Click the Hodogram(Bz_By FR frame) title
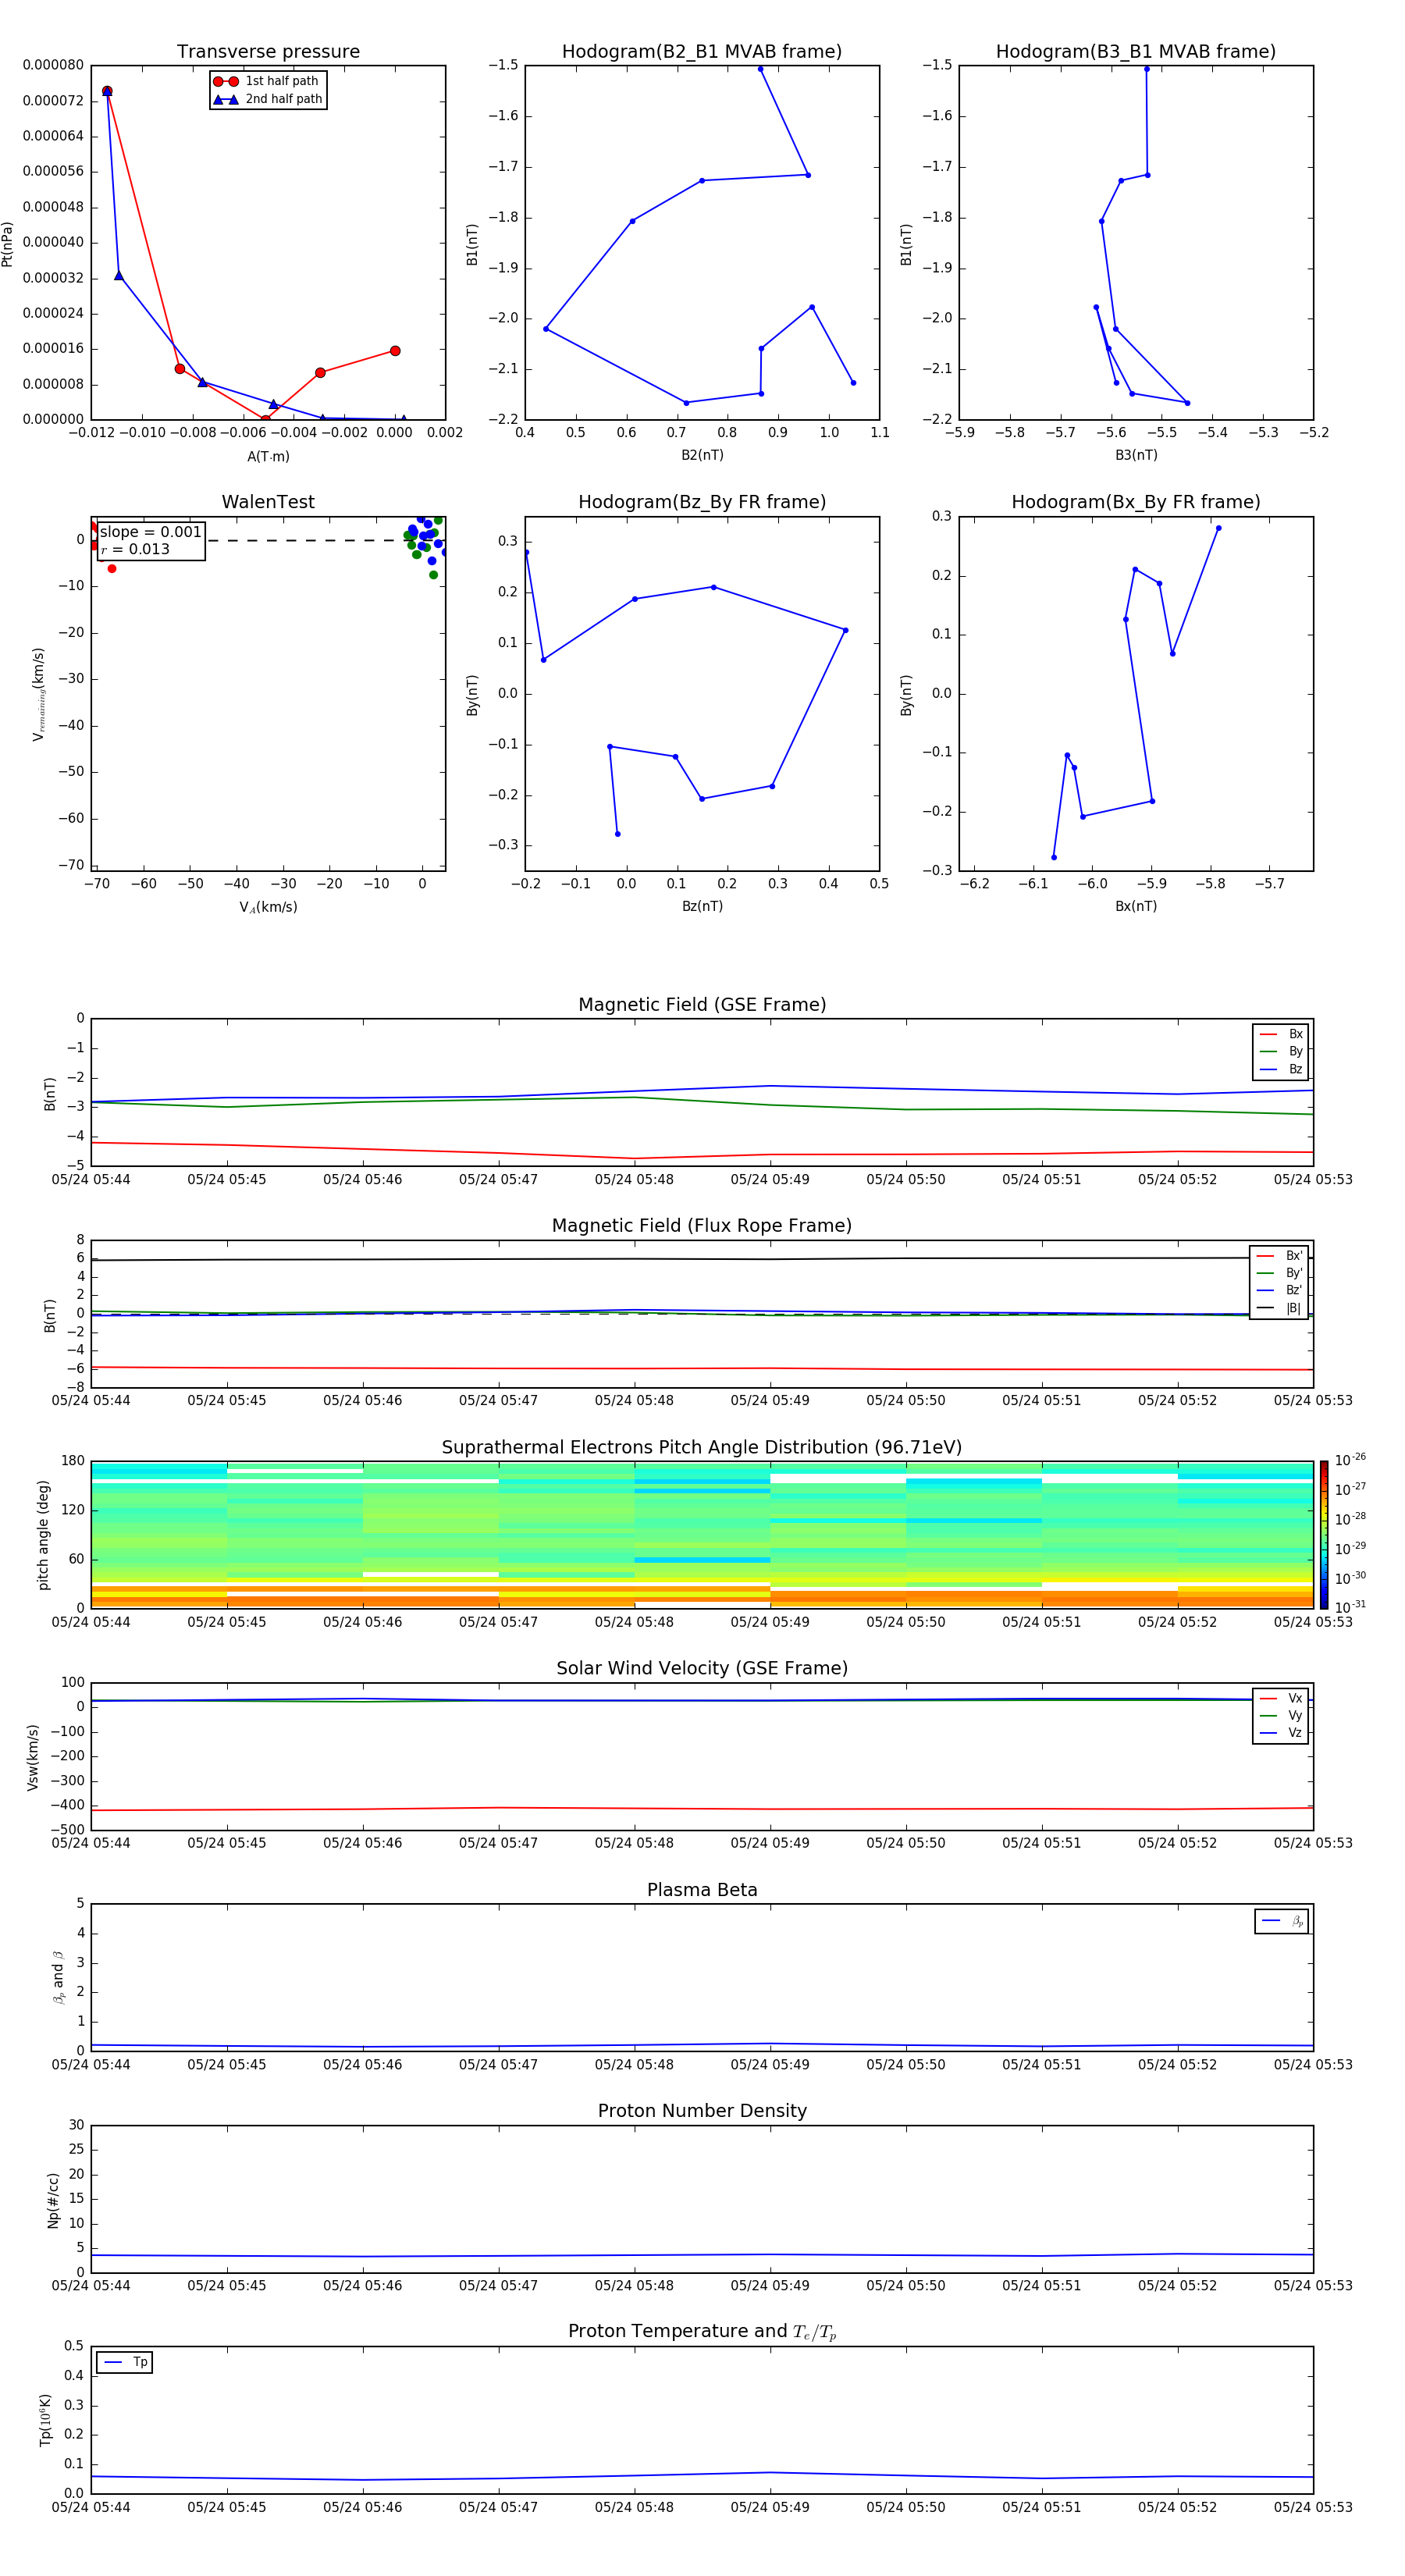 (702, 502)
